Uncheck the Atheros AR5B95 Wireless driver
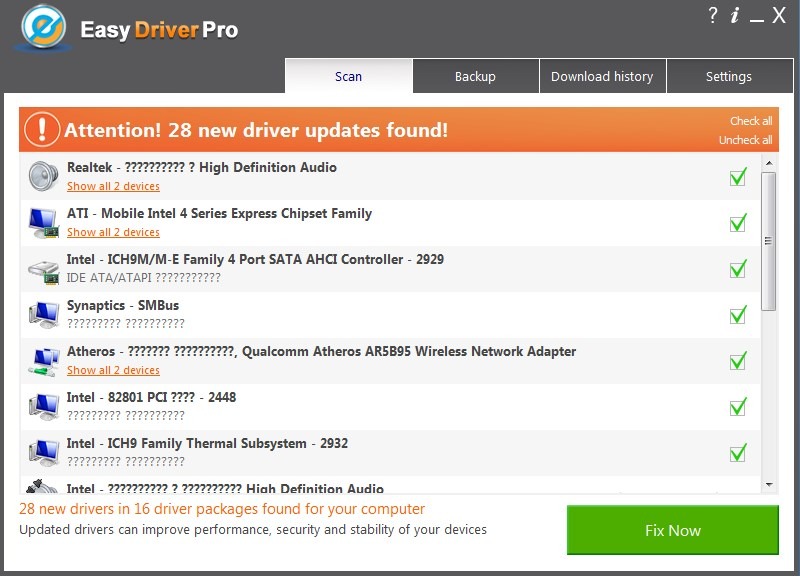Viewport: 800px width, 576px height. (738, 361)
